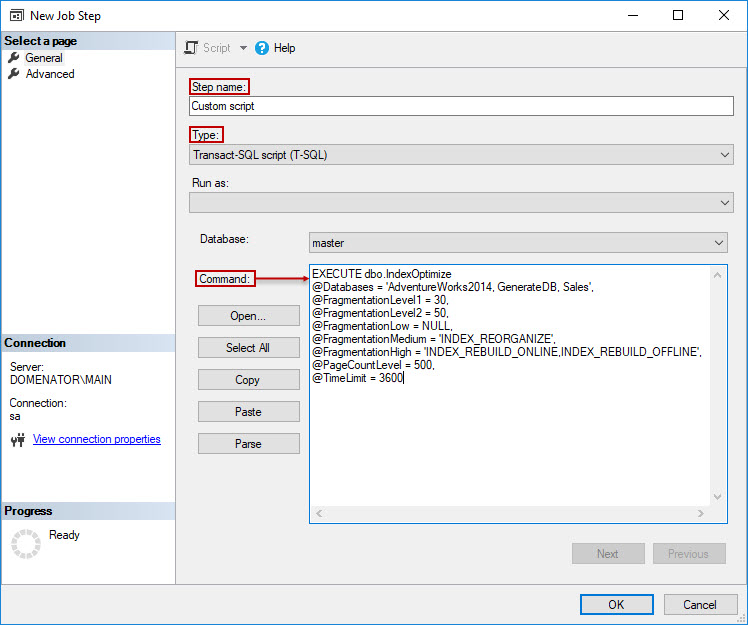Screen dimensions: 748x625
Task: Click the '@TimeLimit = 3600' line
Action: [x=358, y=378]
